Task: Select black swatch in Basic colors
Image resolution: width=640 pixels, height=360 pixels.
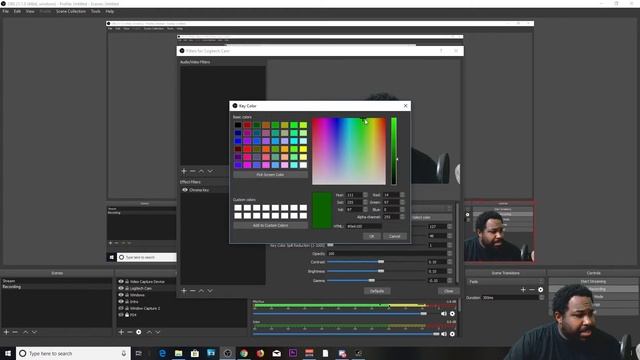Action: point(238,125)
